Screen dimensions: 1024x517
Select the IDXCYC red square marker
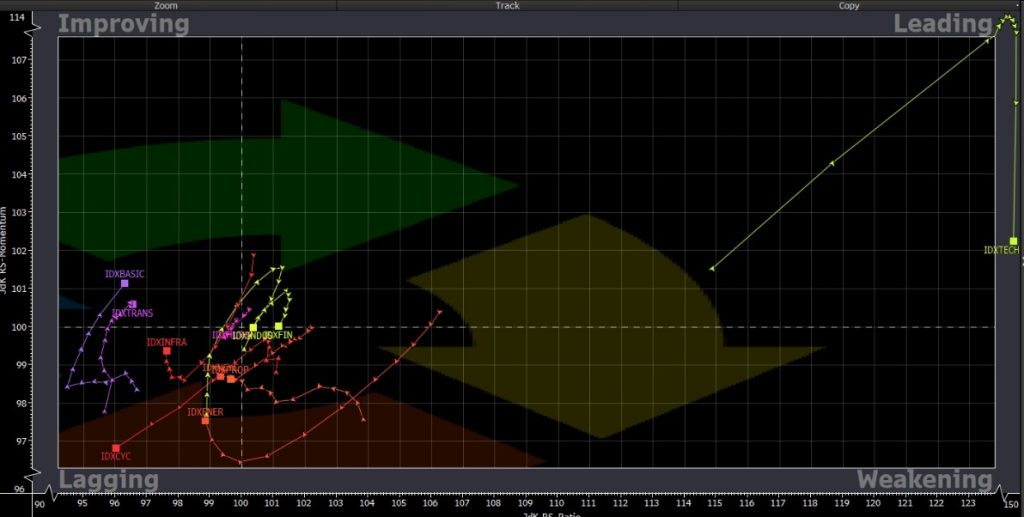coord(116,448)
